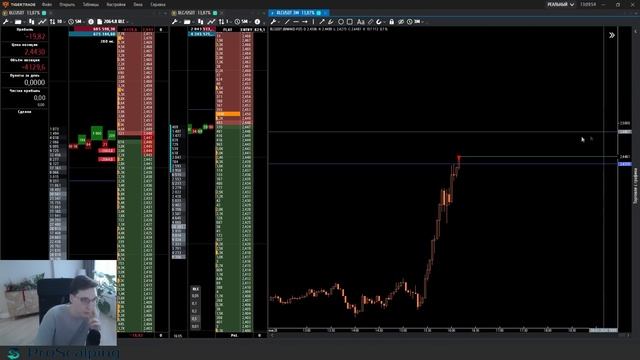Open РЕАЛЬНЫЙ account mode dropdown
Image resolution: width=640 pixels, height=360 pixels.
tap(560, 4)
